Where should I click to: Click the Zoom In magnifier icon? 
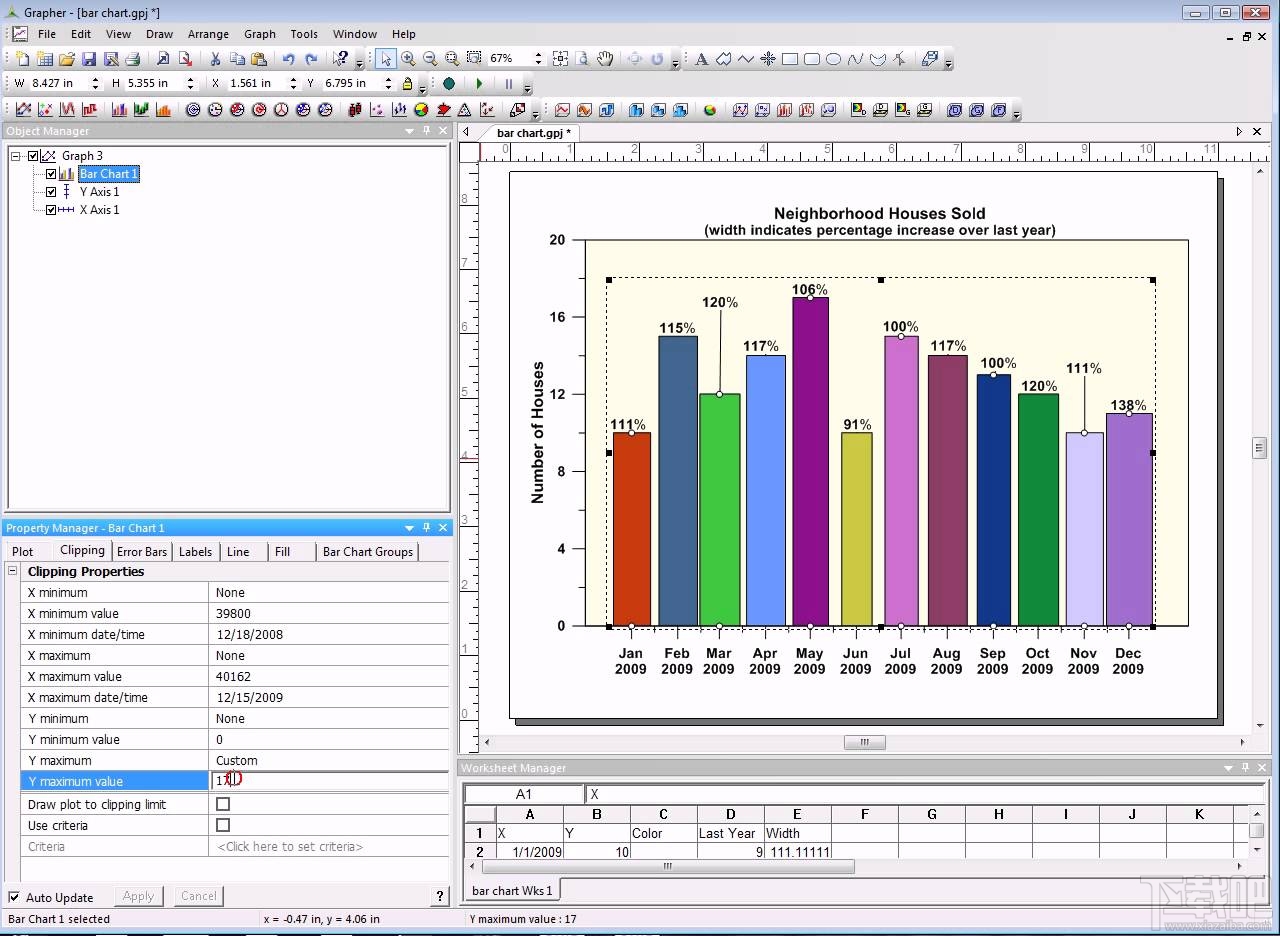pos(408,59)
